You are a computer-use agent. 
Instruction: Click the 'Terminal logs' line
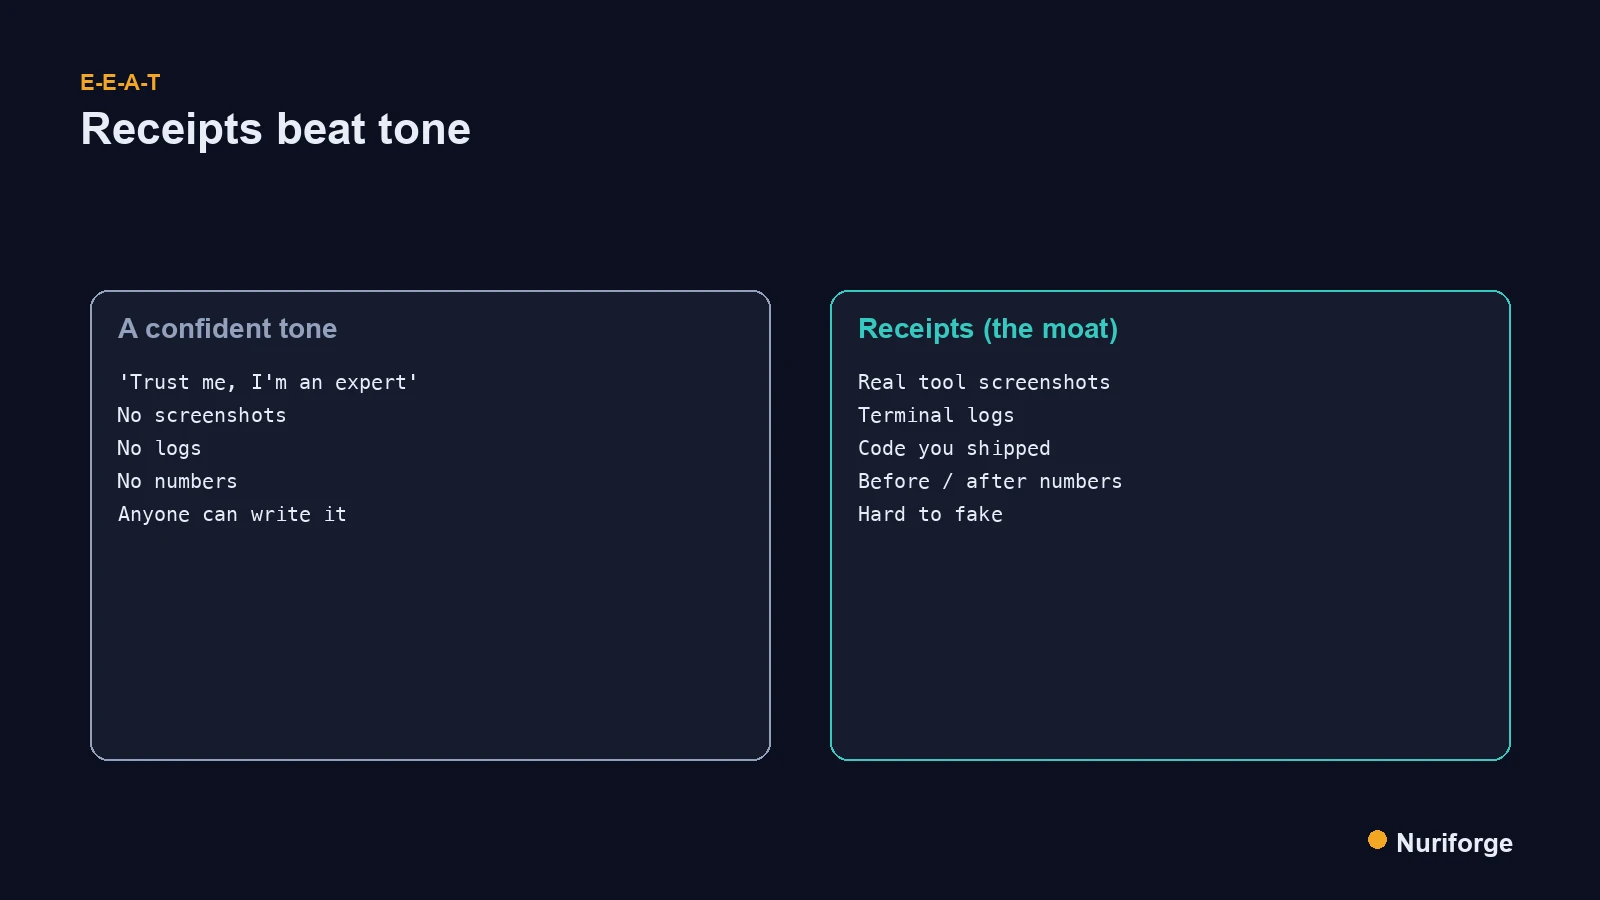(936, 415)
